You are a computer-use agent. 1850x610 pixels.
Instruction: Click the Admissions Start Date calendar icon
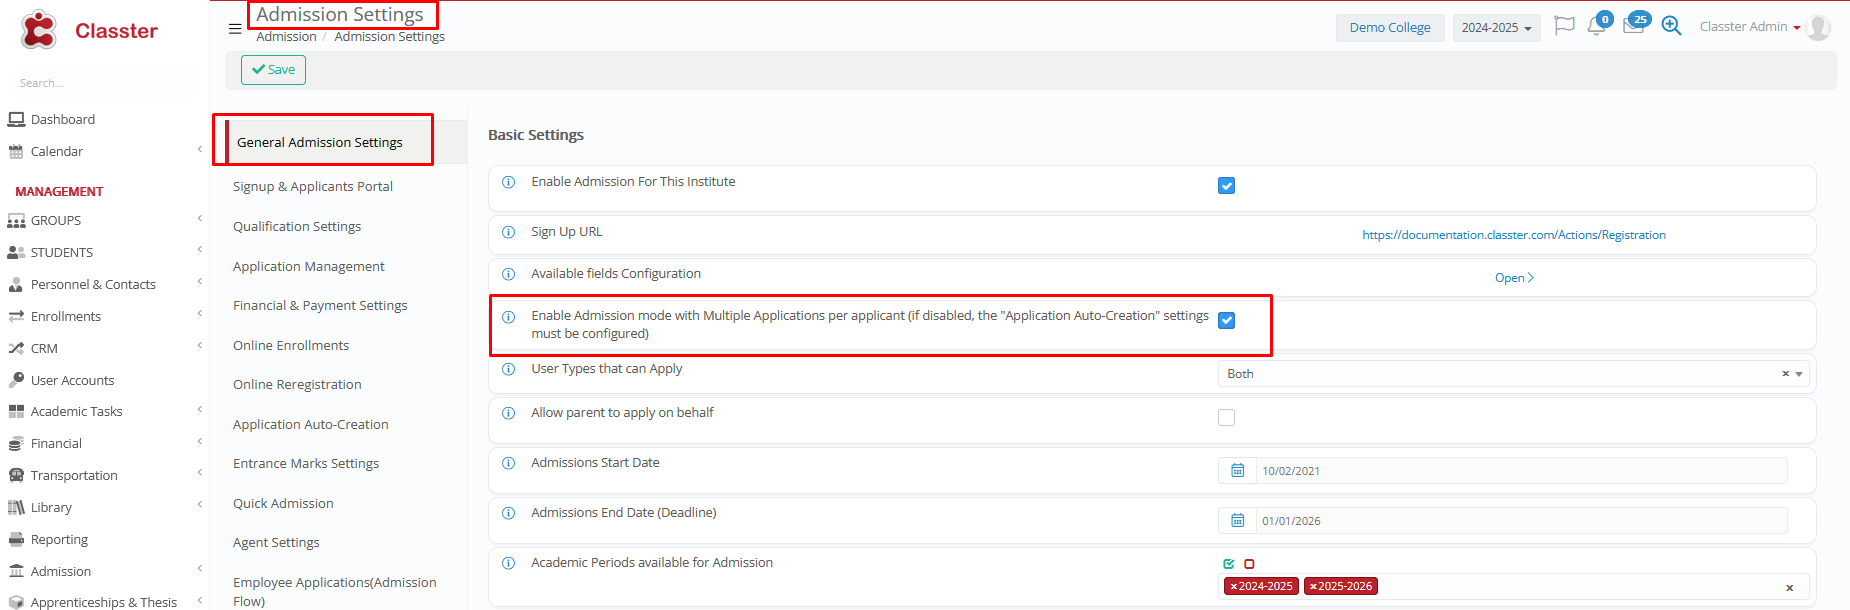tap(1237, 471)
